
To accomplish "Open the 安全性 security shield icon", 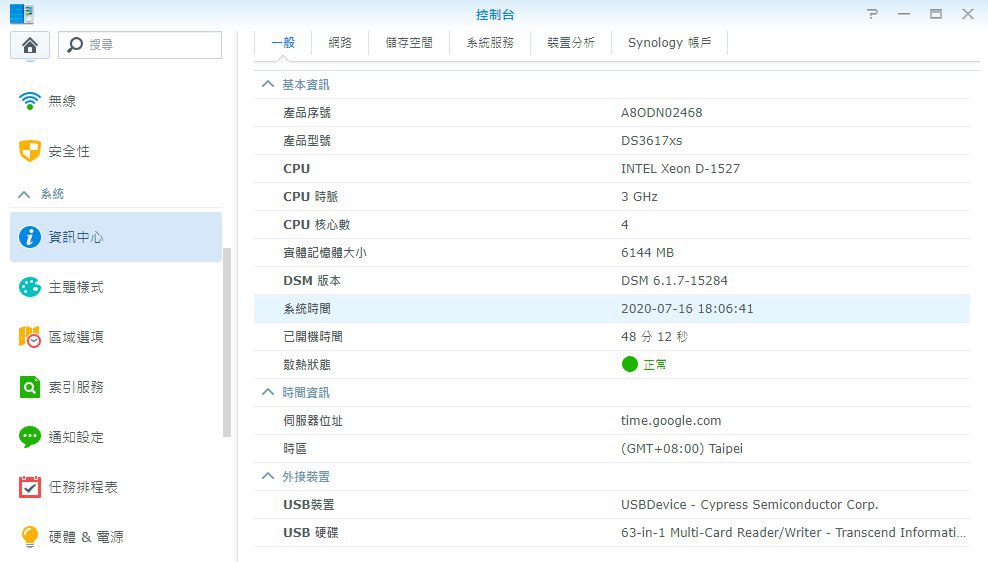I will point(30,151).
